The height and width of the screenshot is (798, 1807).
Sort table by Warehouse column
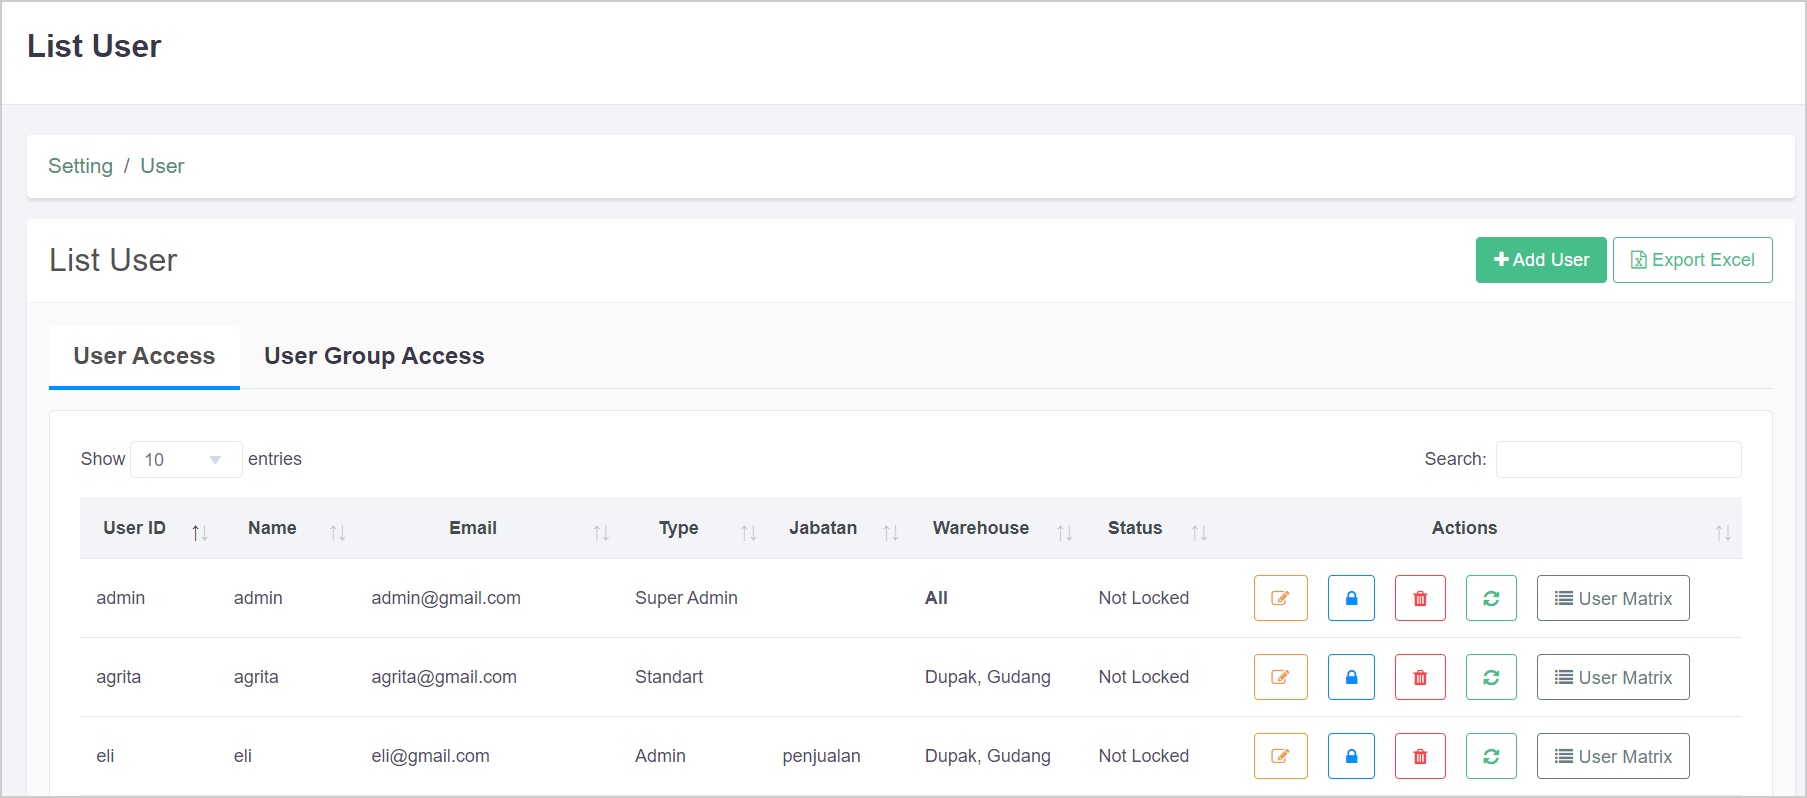coord(980,528)
